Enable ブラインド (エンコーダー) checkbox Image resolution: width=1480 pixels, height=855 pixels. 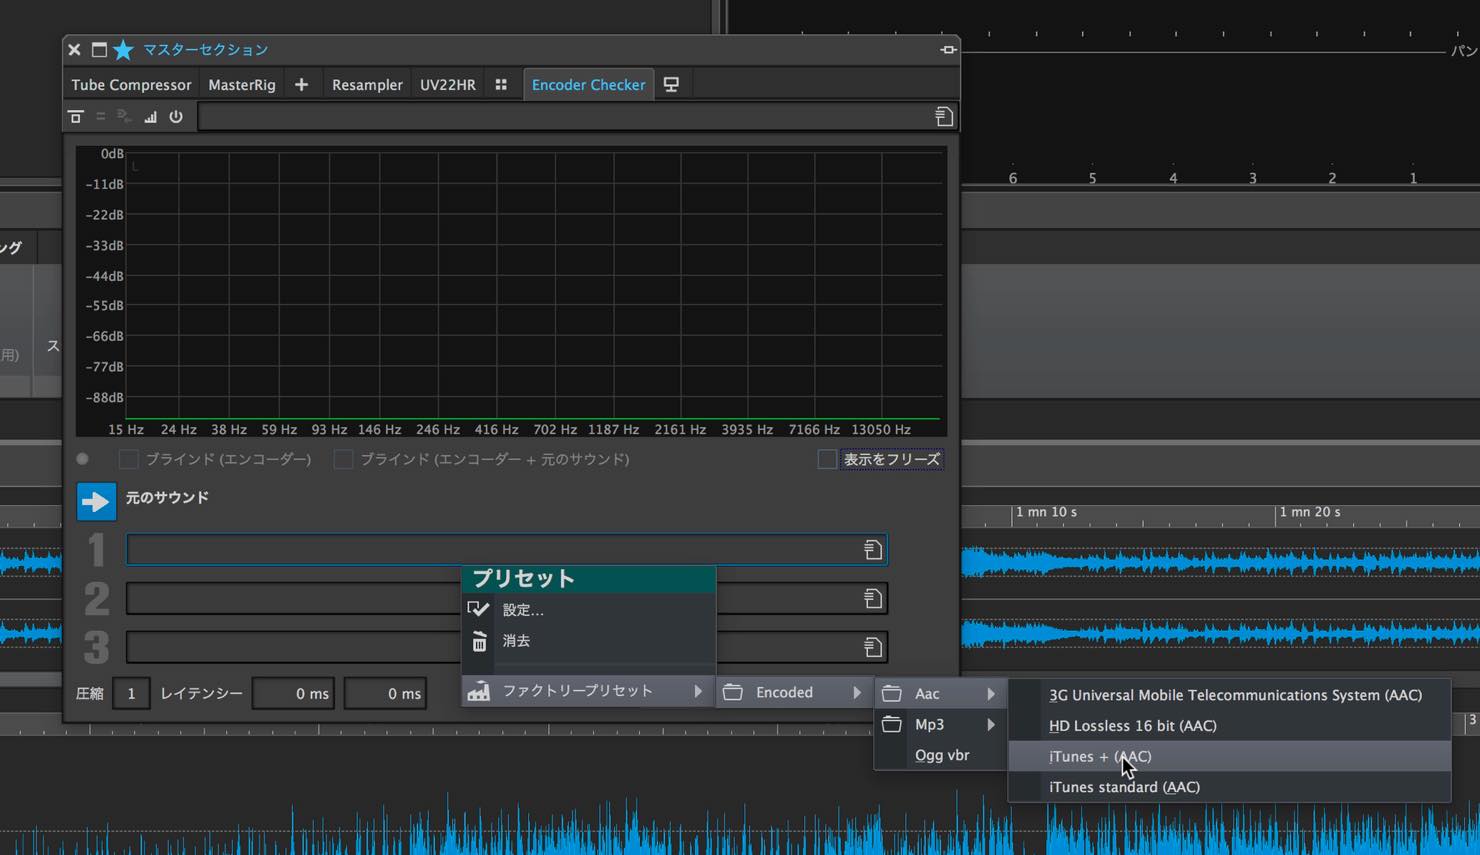click(128, 459)
